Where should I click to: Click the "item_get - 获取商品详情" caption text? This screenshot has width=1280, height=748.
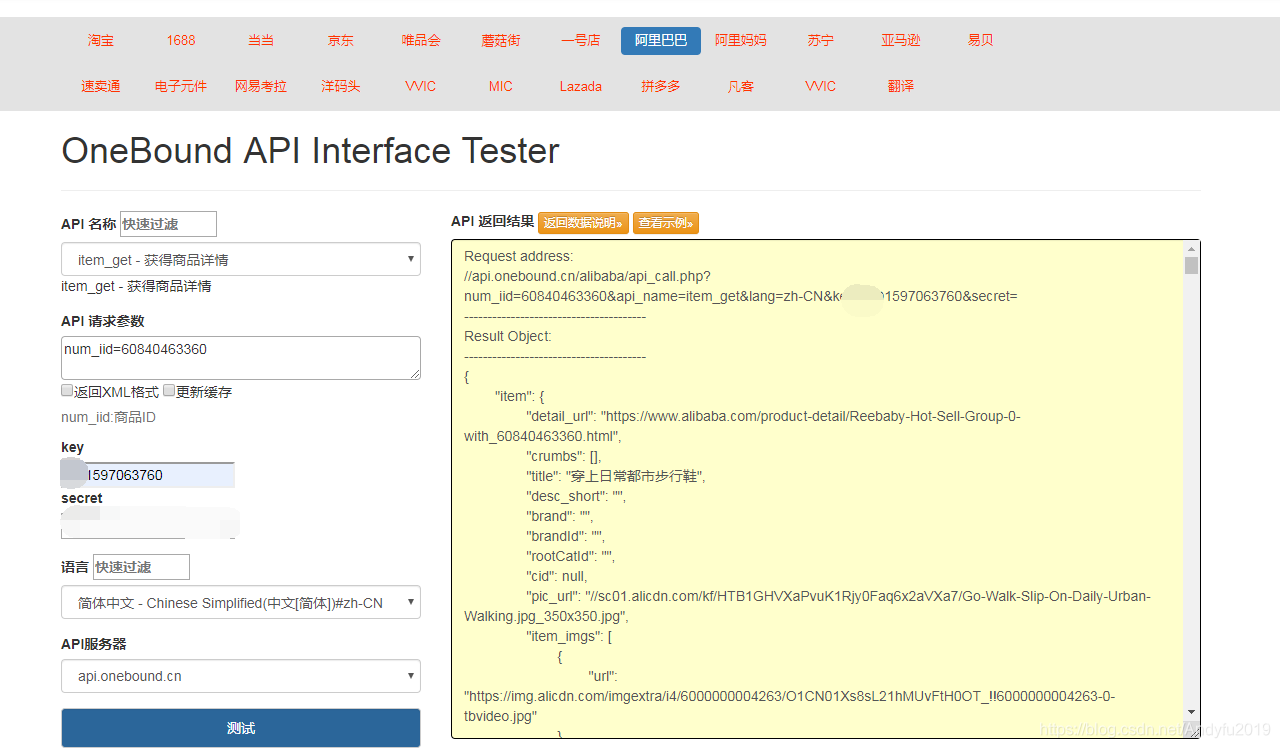pyautogui.click(x=136, y=286)
